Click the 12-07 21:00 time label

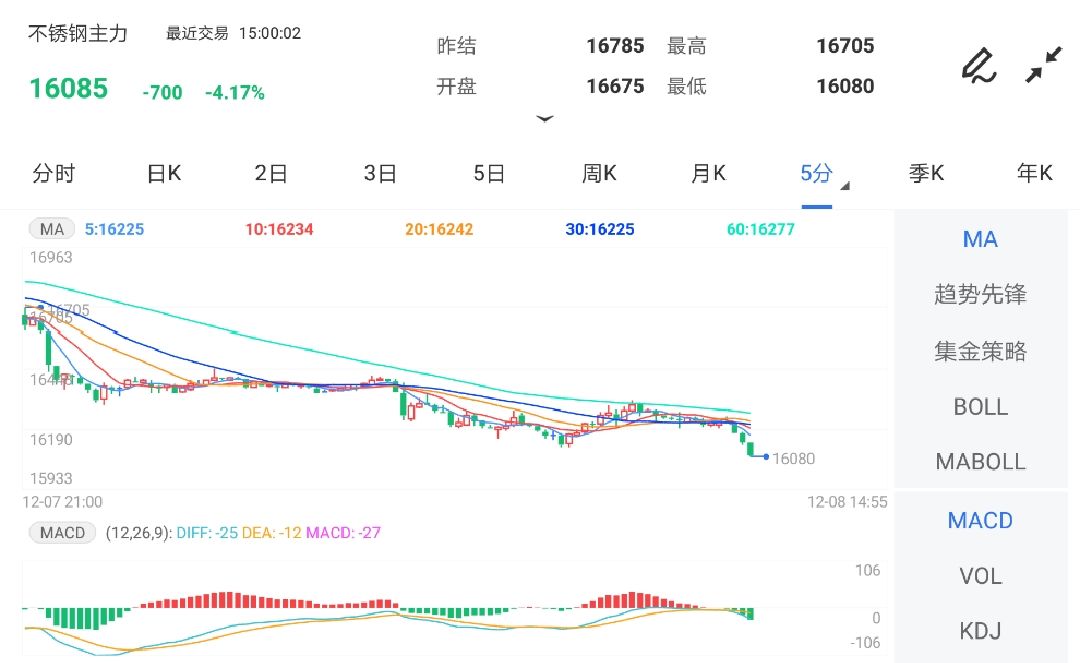(x=63, y=502)
